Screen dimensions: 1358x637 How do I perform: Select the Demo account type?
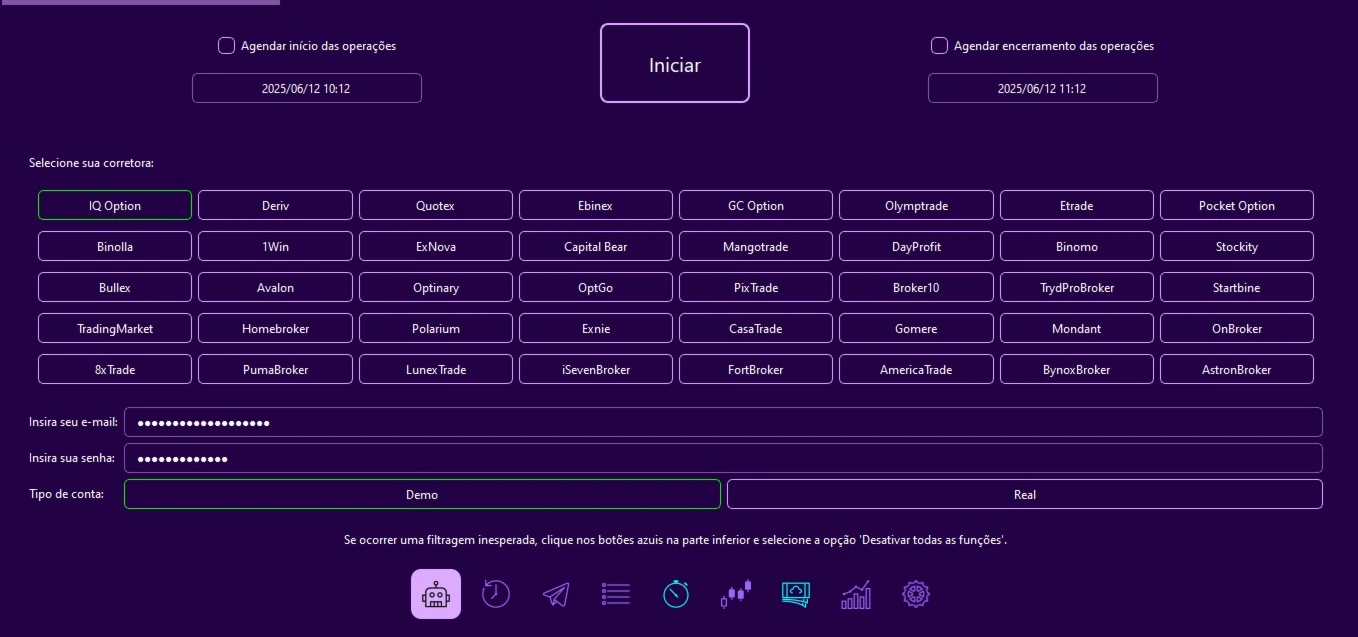(x=422, y=494)
